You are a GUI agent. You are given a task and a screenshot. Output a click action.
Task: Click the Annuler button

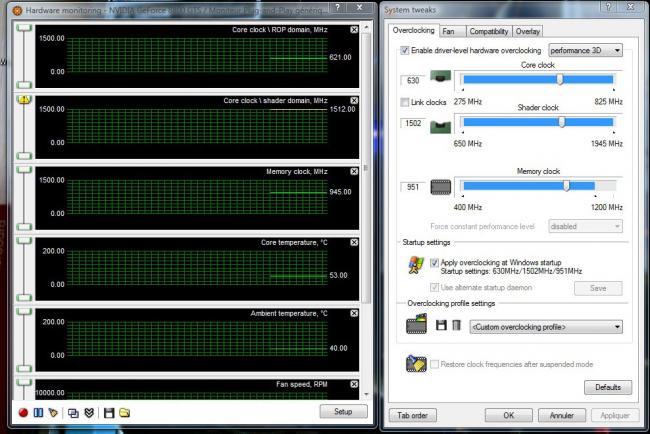pyautogui.click(x=562, y=415)
